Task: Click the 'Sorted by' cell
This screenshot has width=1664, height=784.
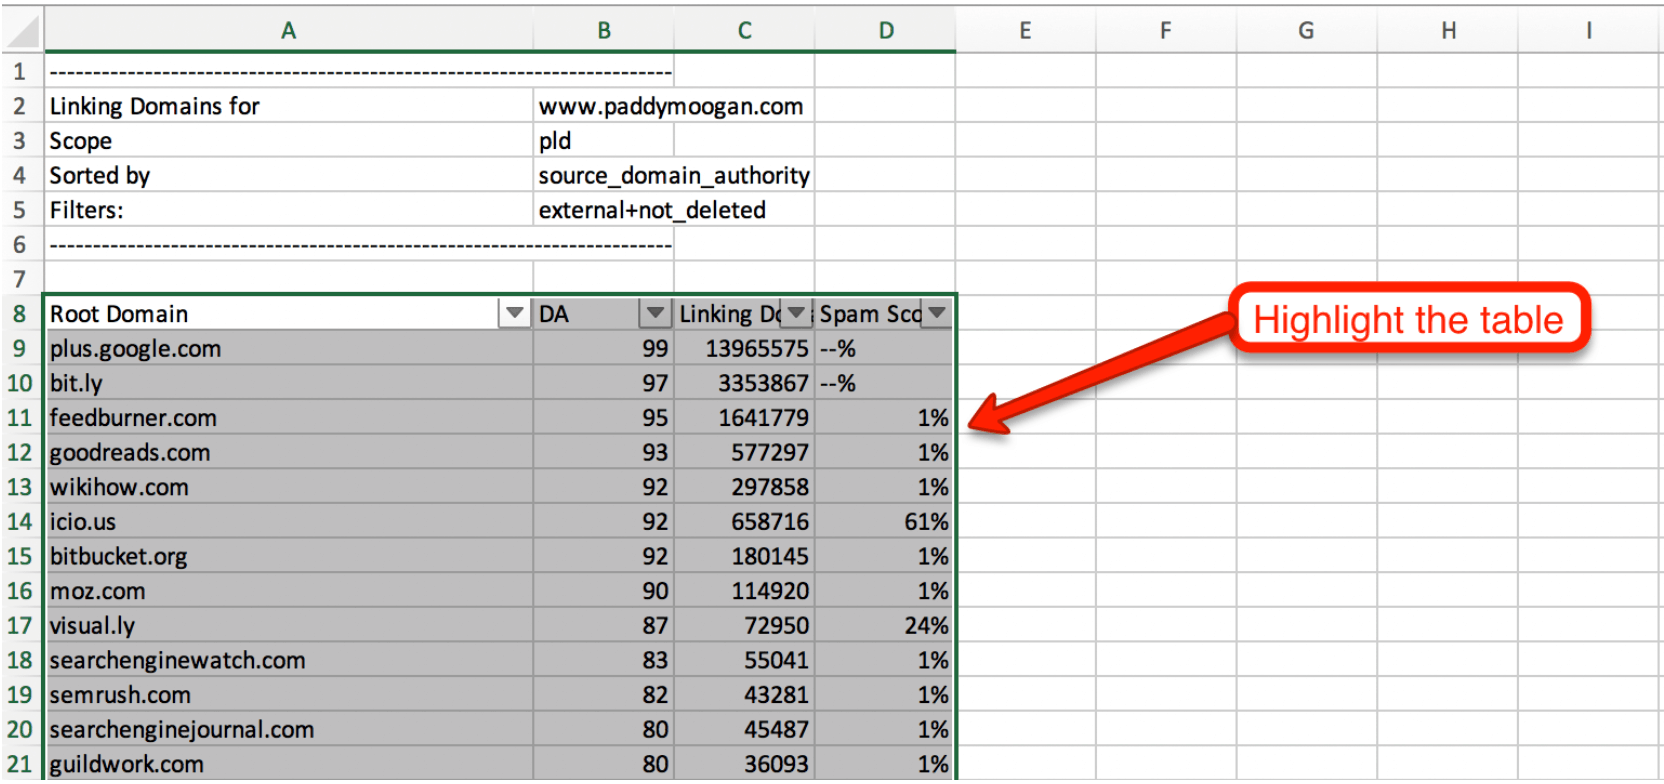Action: (x=289, y=176)
